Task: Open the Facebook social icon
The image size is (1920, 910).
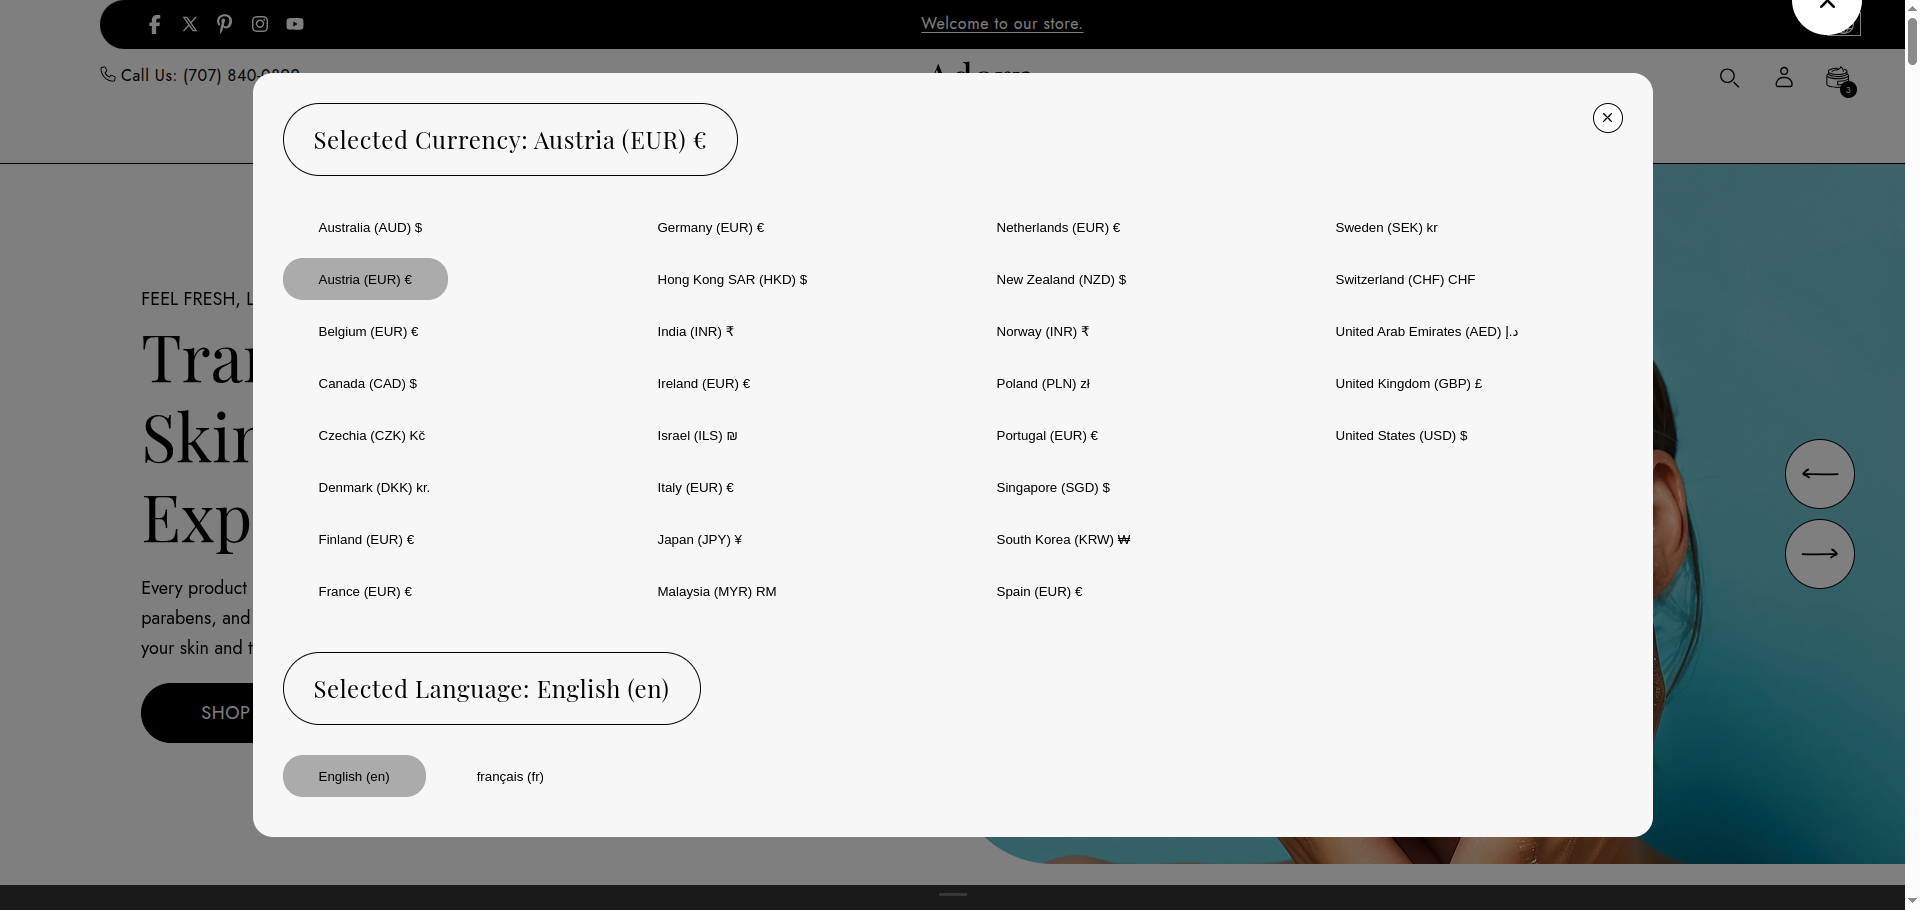Action: [x=154, y=25]
